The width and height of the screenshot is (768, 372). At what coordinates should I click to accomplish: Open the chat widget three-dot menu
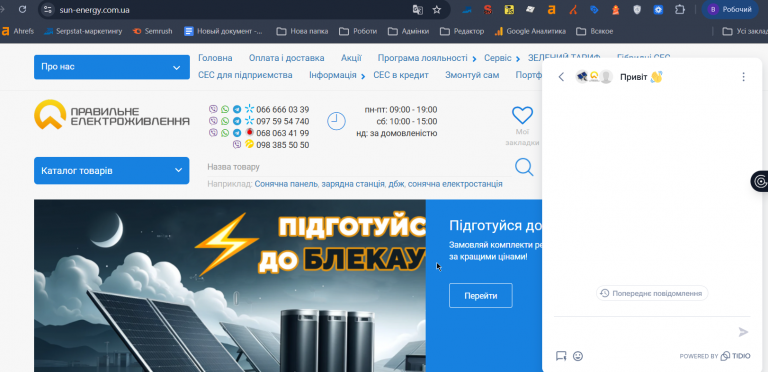(x=744, y=77)
